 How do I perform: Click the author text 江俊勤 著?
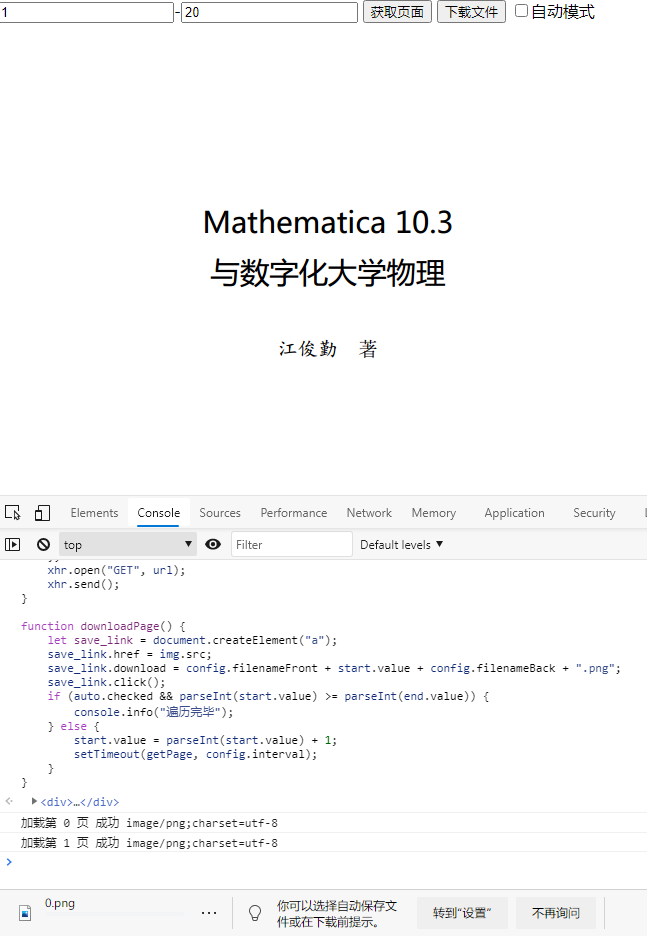(328, 349)
